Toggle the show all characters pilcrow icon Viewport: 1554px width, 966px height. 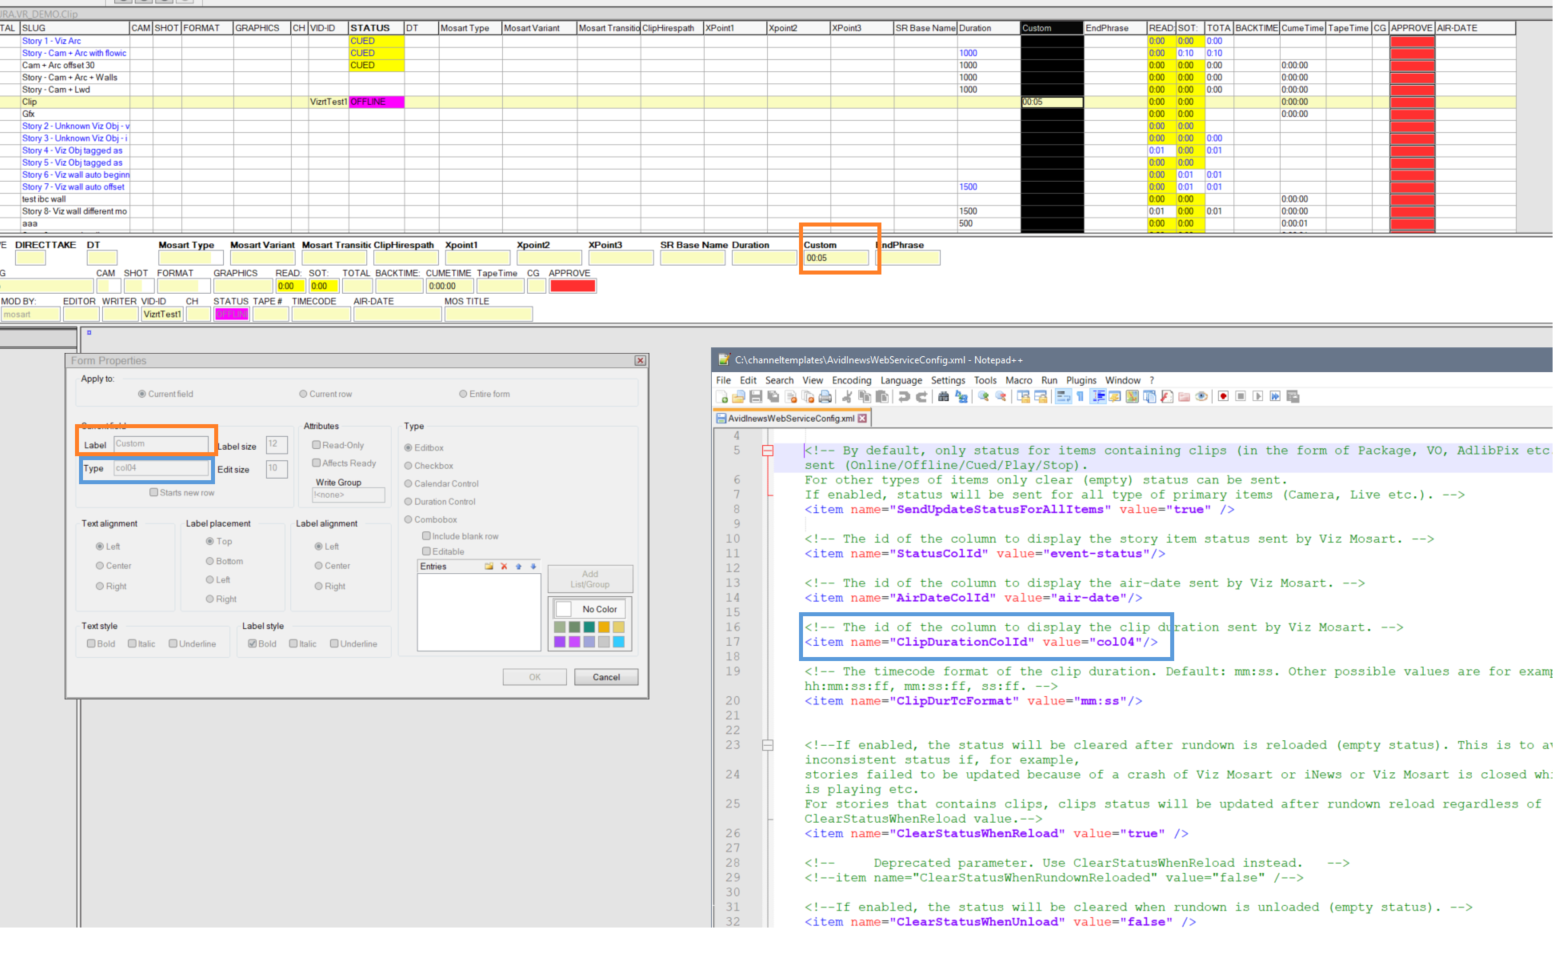click(1080, 397)
